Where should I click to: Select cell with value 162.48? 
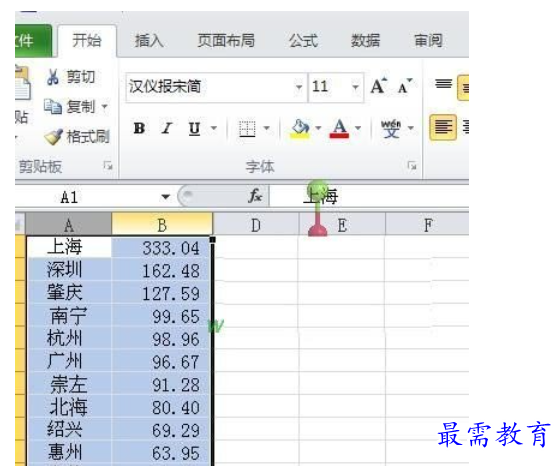161,270
